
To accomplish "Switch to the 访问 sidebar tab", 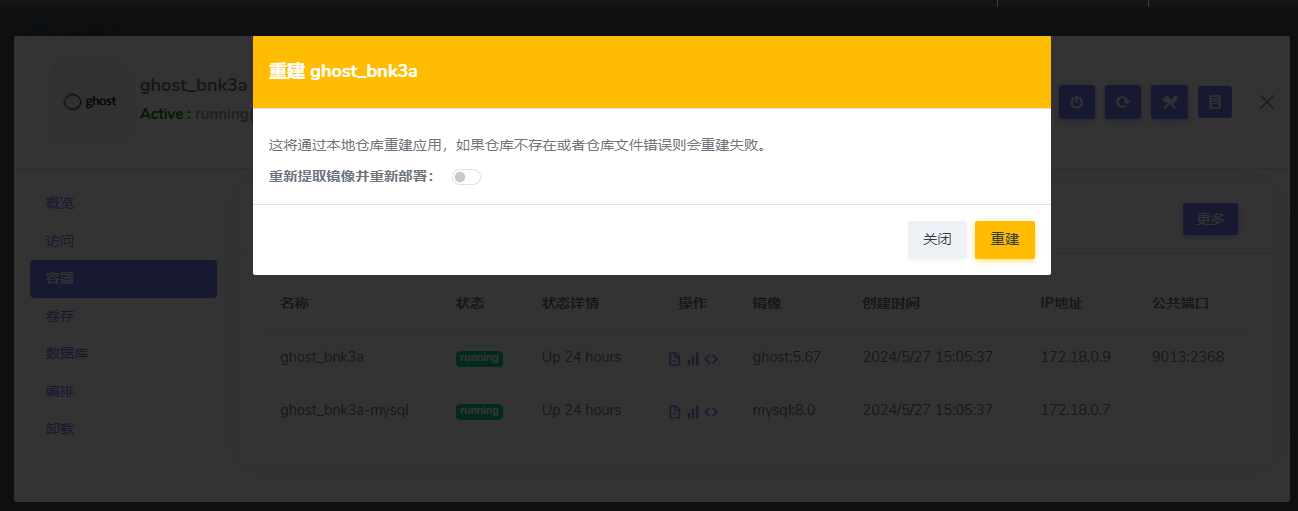I will 60,241.
